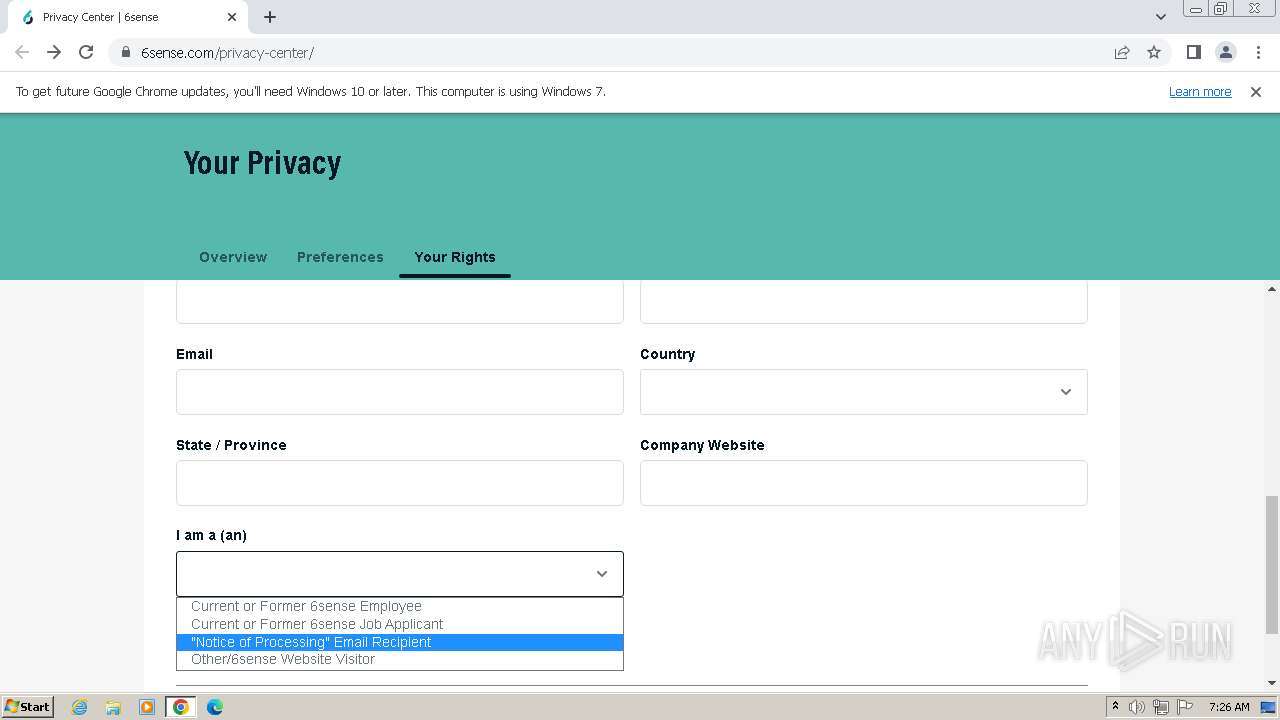Click the site padlock icon in address bar

pos(126,52)
